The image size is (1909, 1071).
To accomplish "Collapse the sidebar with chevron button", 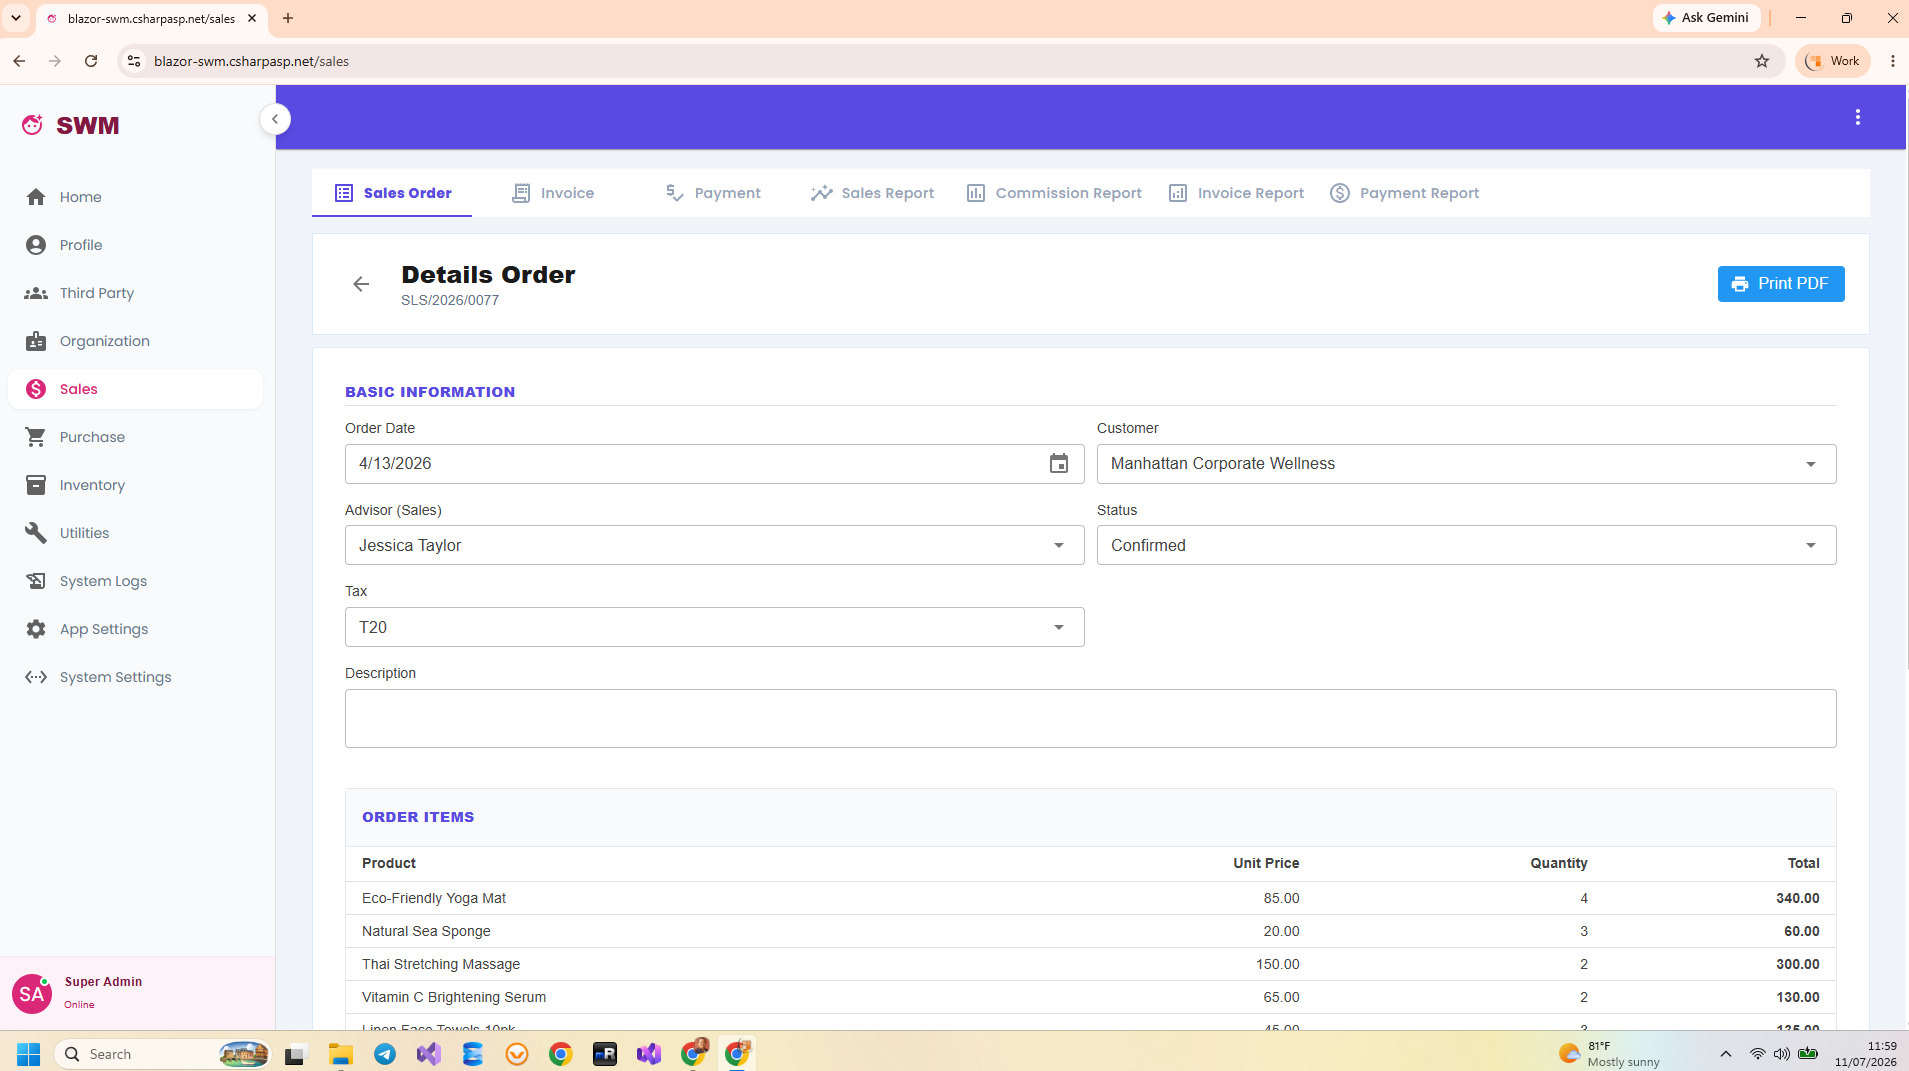I will click(275, 119).
